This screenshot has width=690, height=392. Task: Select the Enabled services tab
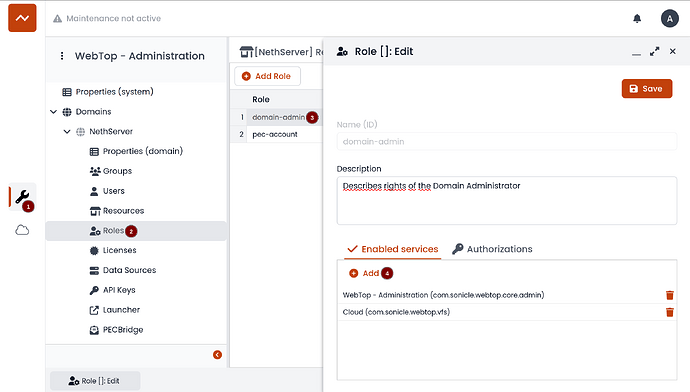click(393, 249)
